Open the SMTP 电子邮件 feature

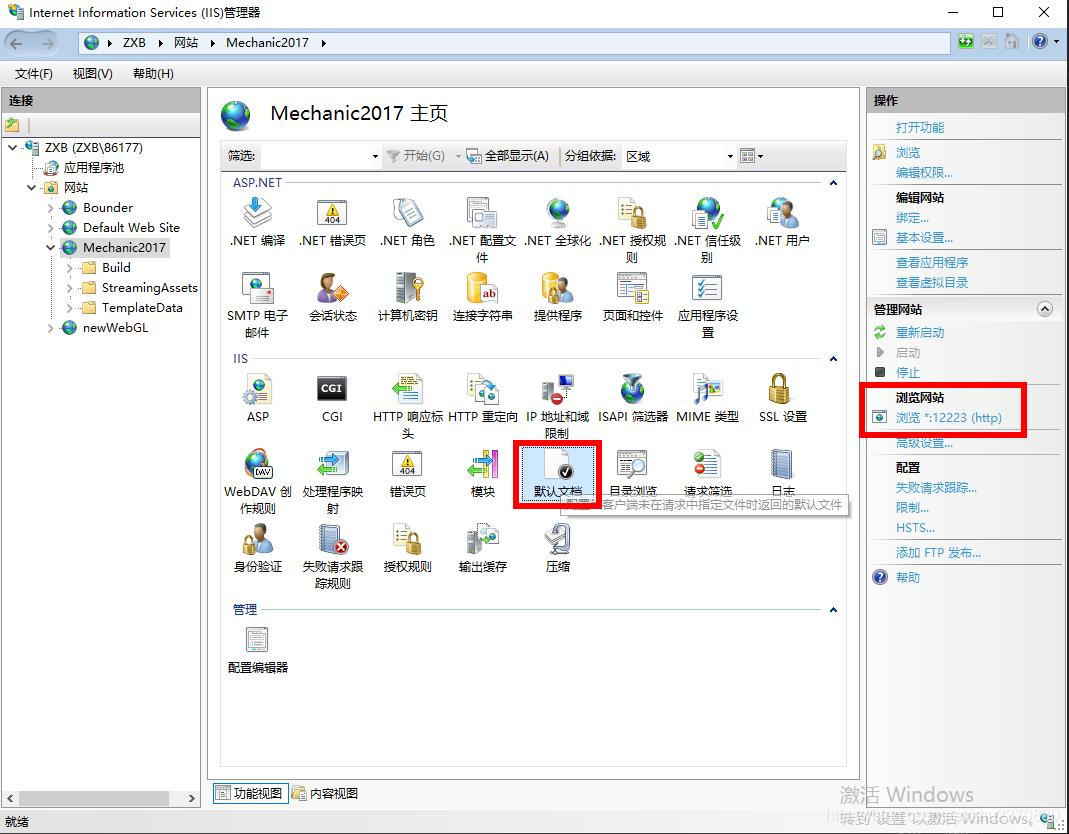[258, 306]
